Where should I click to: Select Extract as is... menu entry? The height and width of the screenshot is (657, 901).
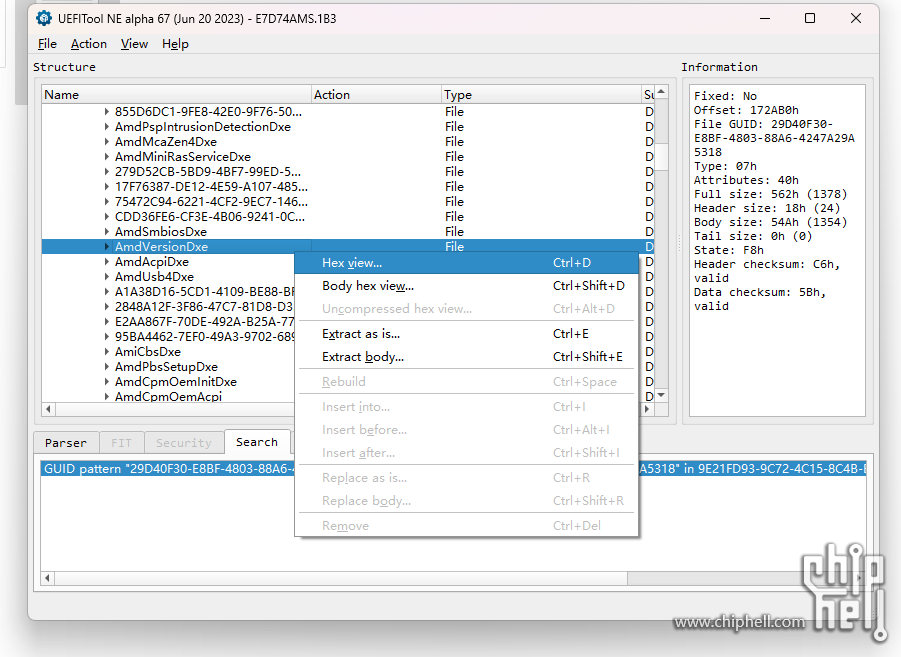(467, 334)
